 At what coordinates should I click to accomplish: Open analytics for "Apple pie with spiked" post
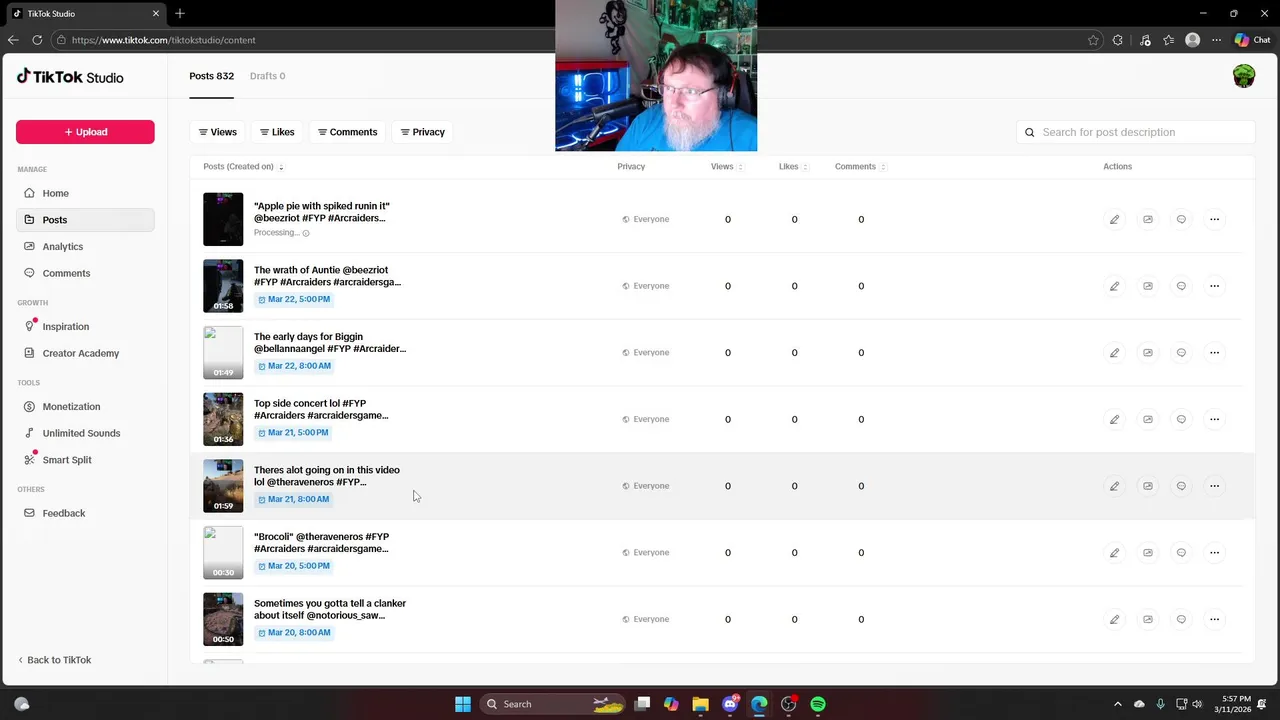1148,219
